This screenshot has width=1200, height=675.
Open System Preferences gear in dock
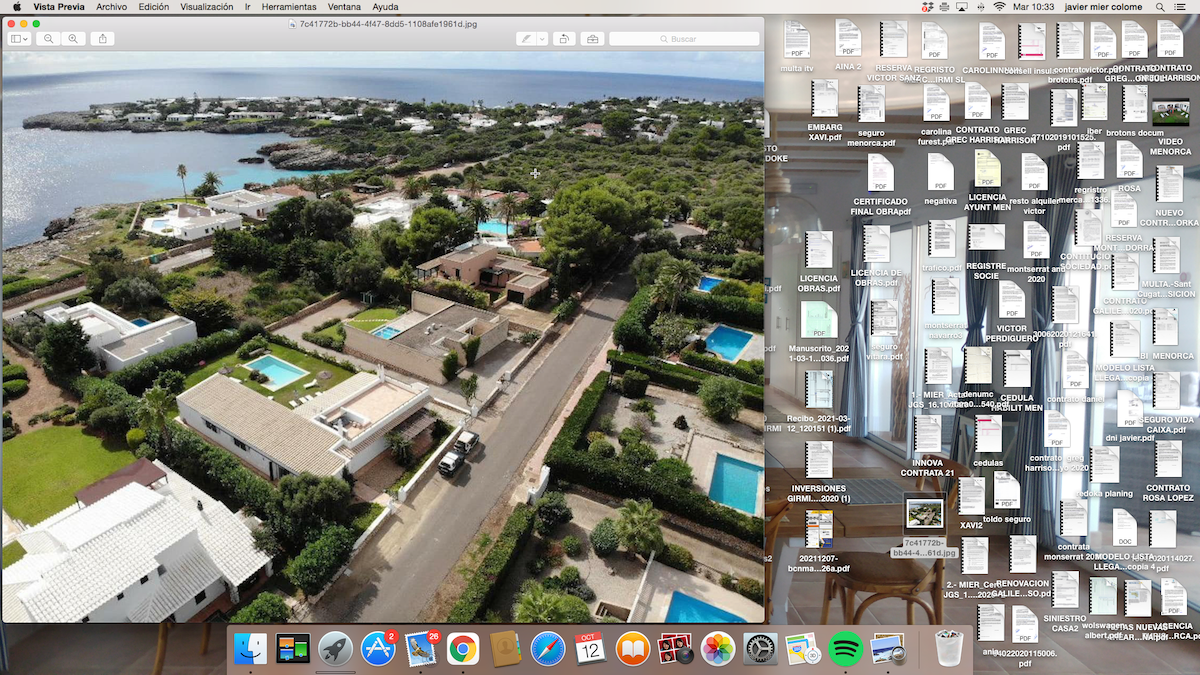coord(761,649)
